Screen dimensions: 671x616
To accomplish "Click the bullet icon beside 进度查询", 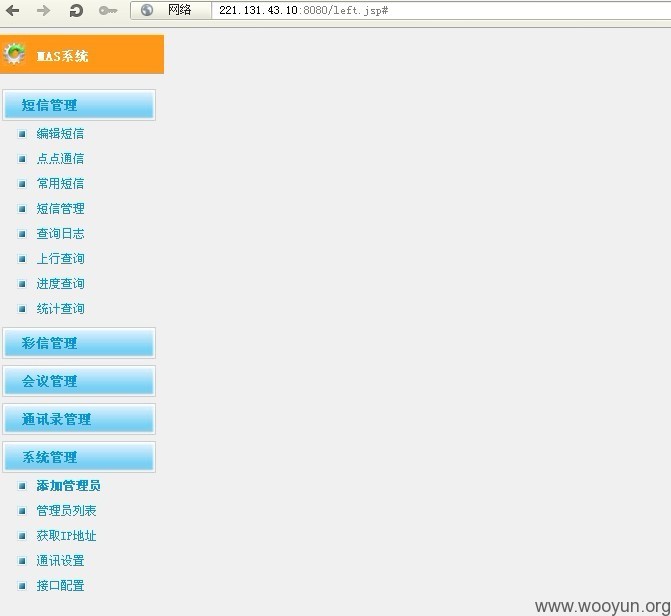I will [22, 284].
